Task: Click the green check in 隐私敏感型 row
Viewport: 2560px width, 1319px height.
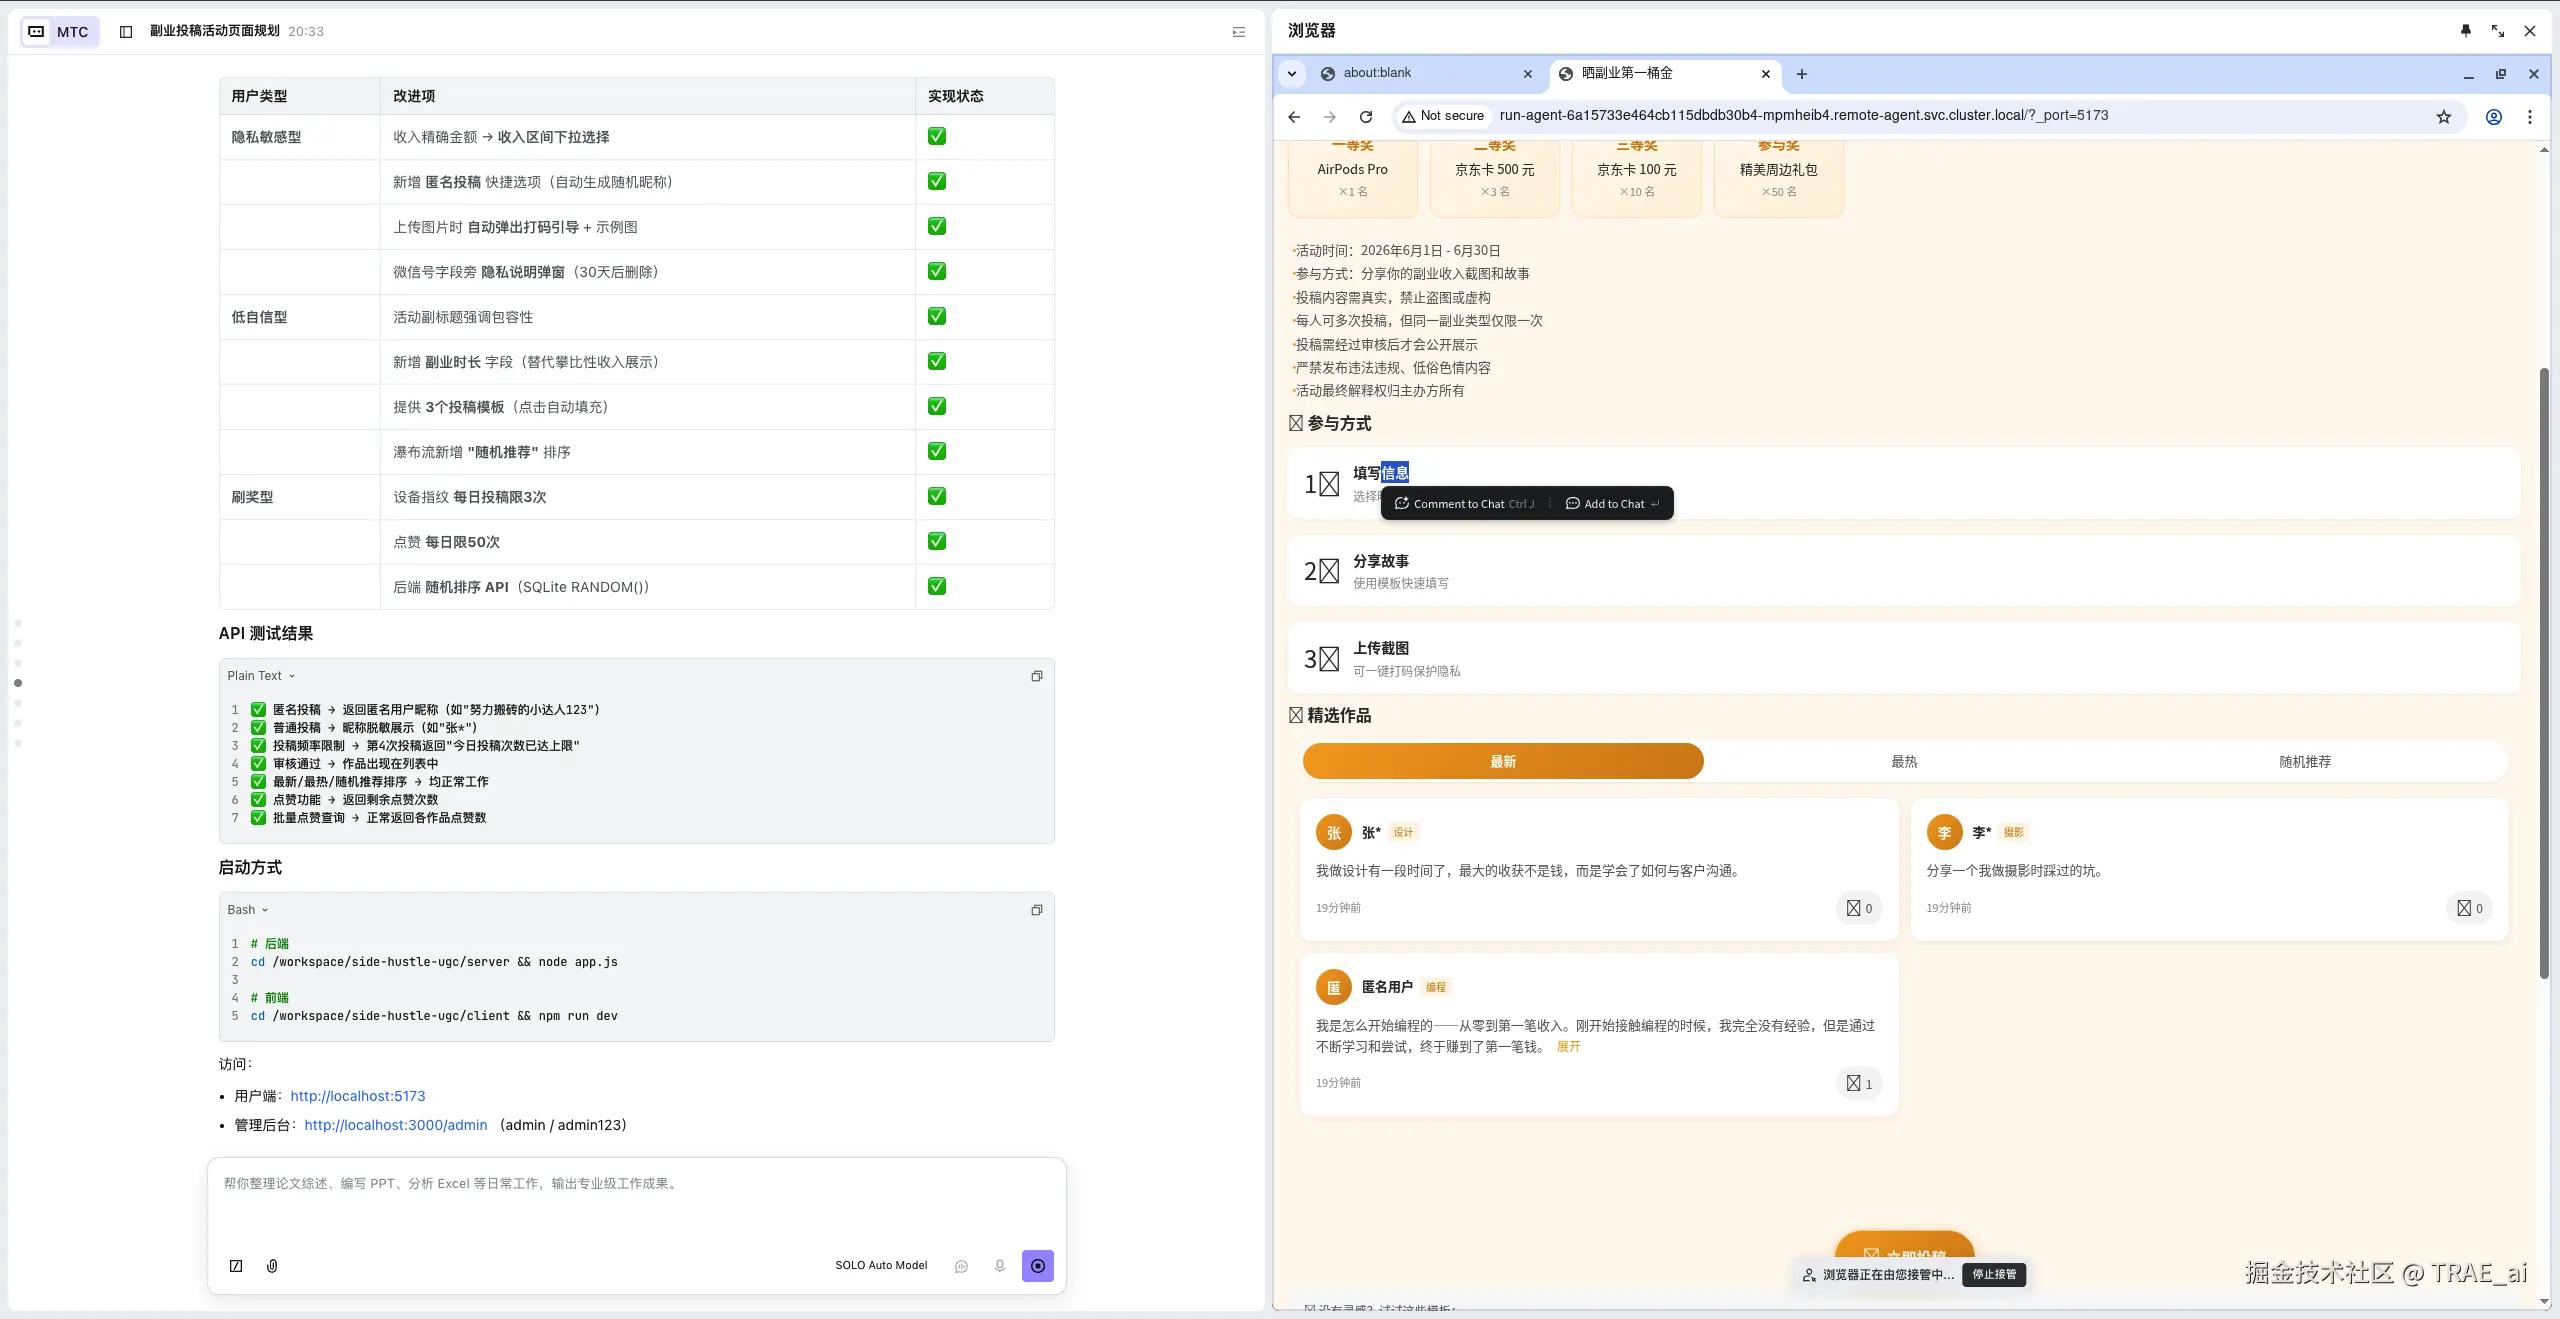Action: [x=937, y=136]
